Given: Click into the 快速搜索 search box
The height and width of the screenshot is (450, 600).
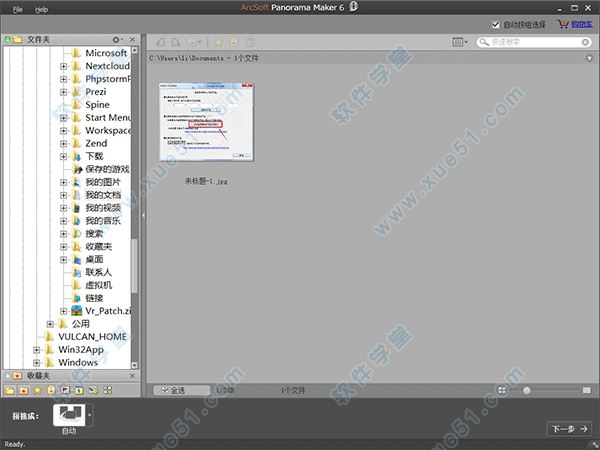Looking at the screenshot, I should [535, 42].
